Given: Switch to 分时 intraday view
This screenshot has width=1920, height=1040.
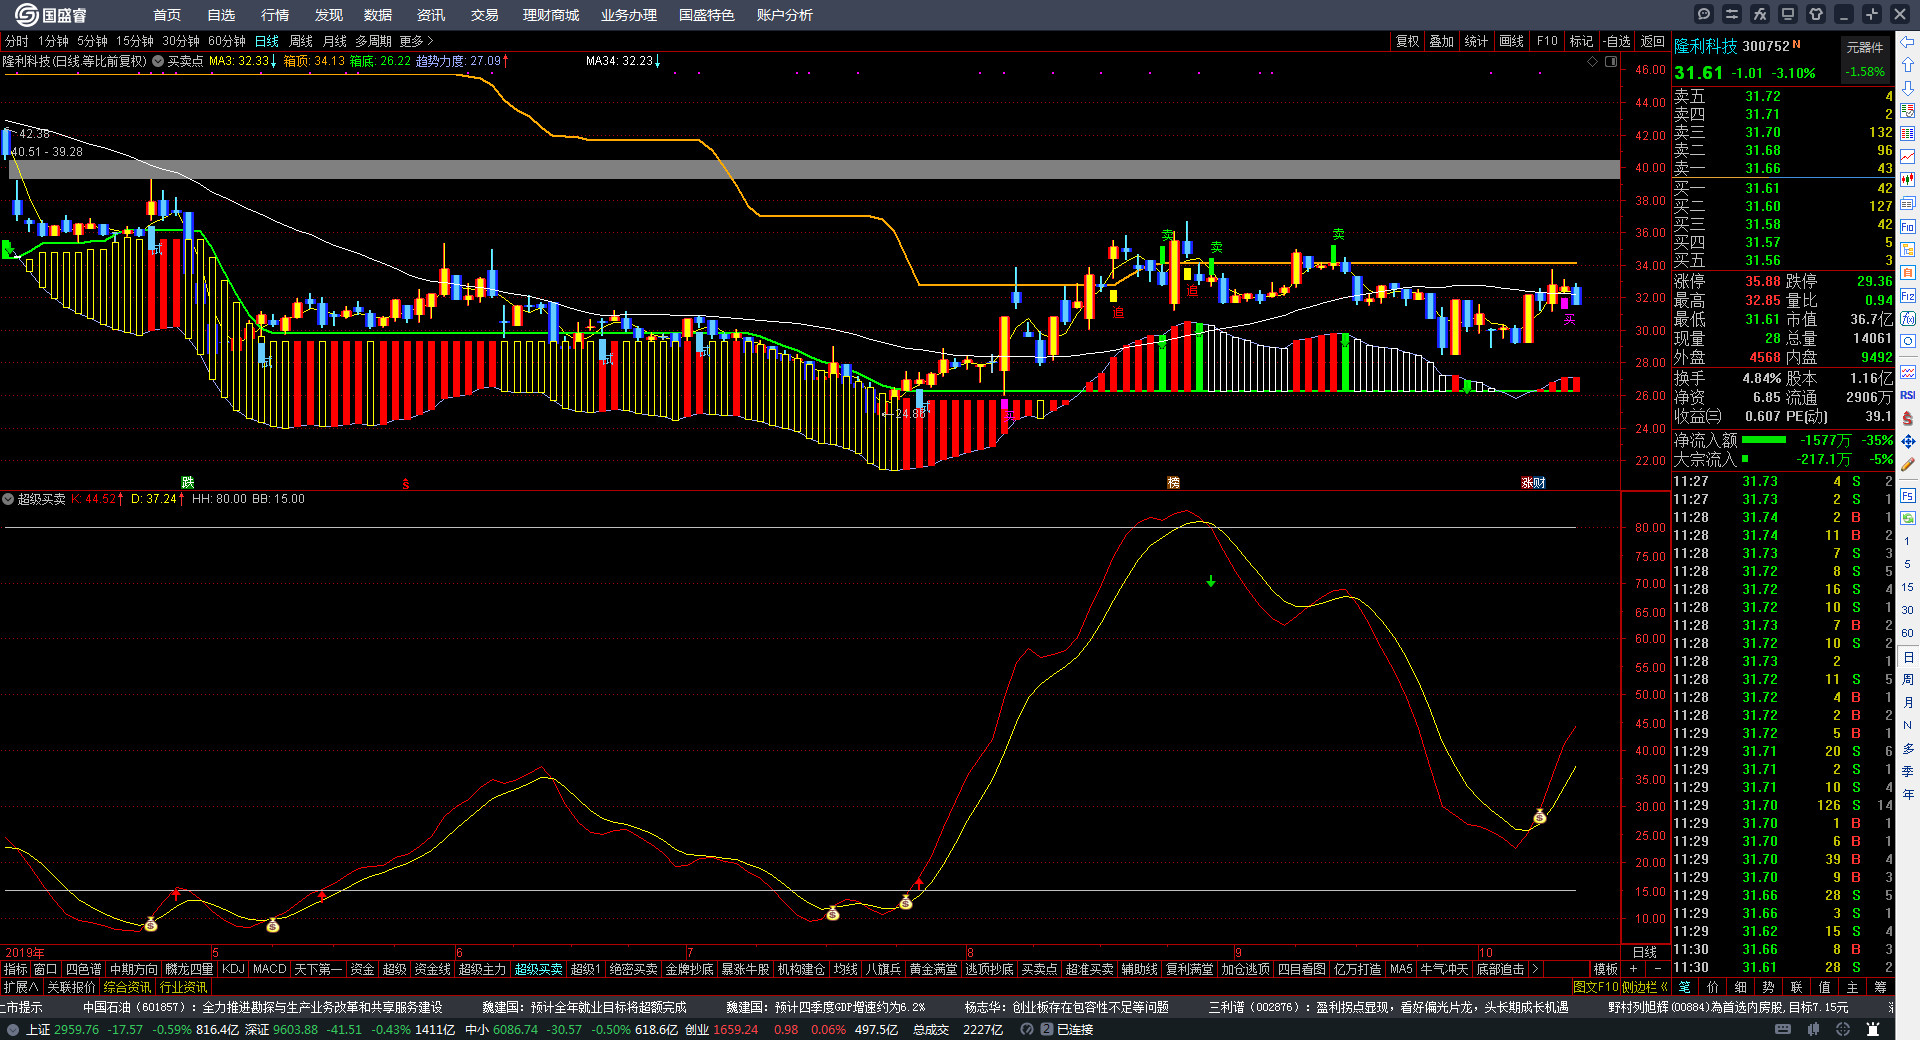Looking at the screenshot, I should pyautogui.click(x=17, y=41).
